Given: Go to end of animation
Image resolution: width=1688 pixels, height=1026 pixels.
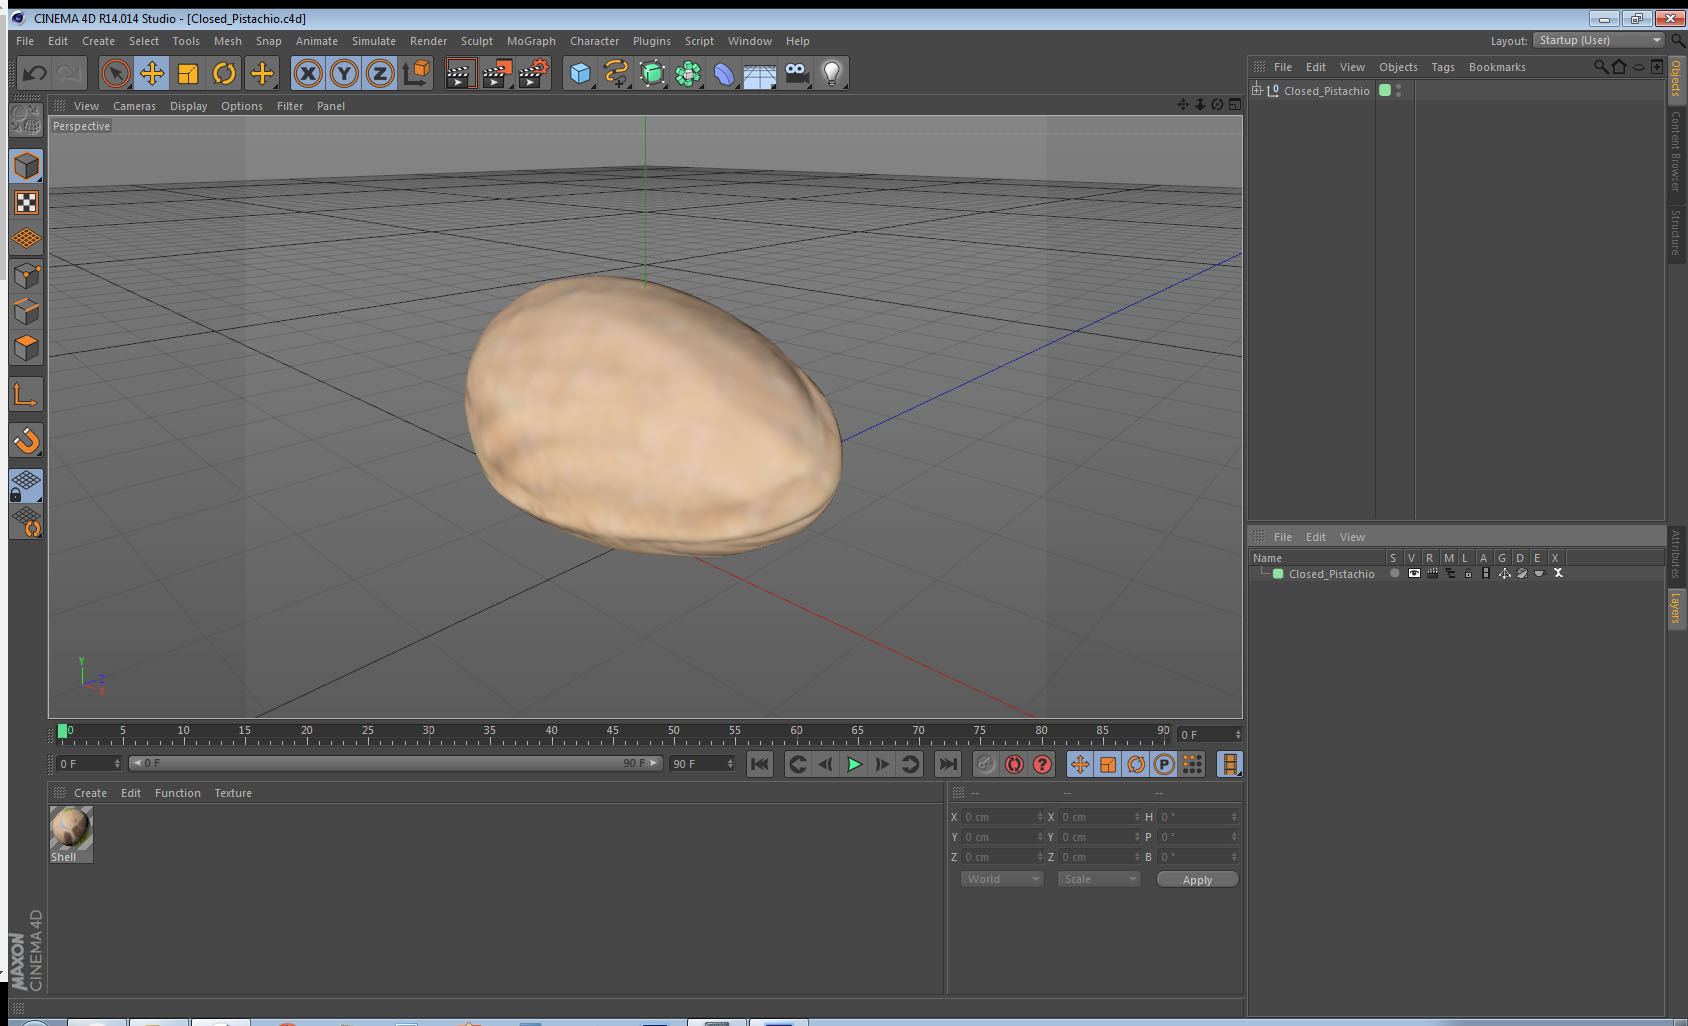Looking at the screenshot, I should (x=947, y=765).
